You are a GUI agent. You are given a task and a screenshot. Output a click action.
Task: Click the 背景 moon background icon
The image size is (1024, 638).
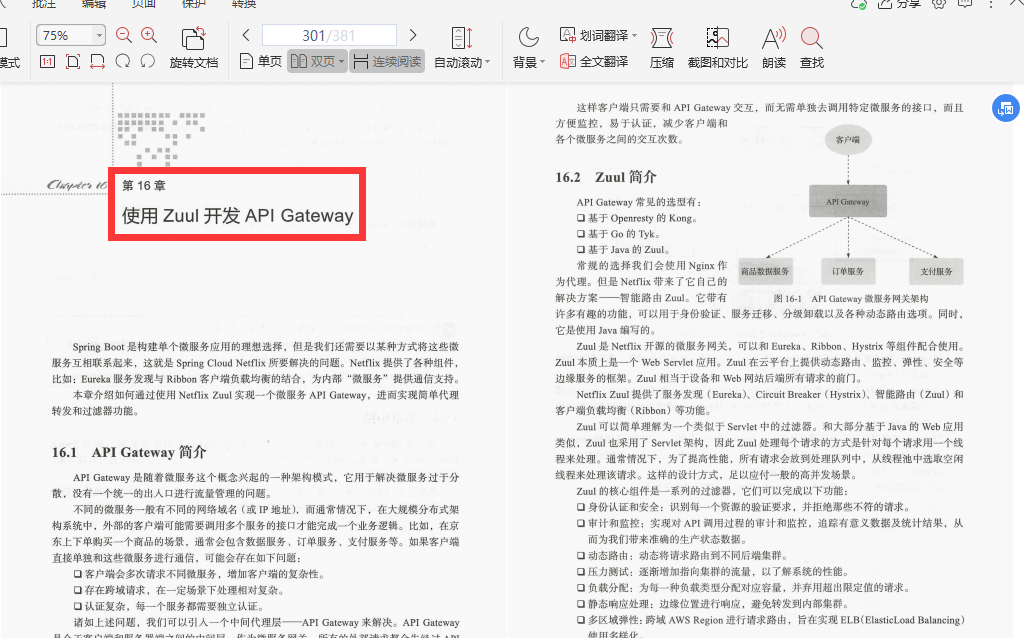pos(528,38)
